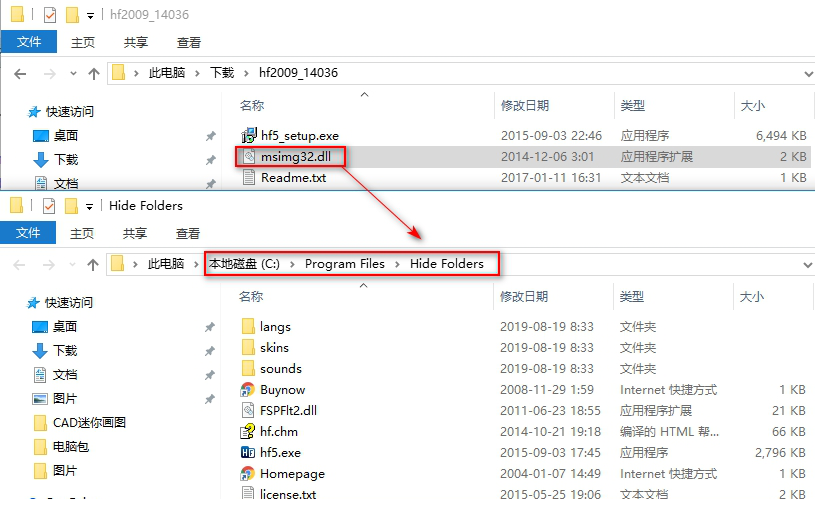The image size is (815, 518).
Task: Click 本地磁盘 (C:) breadcrumb in address bar
Action: 244,264
